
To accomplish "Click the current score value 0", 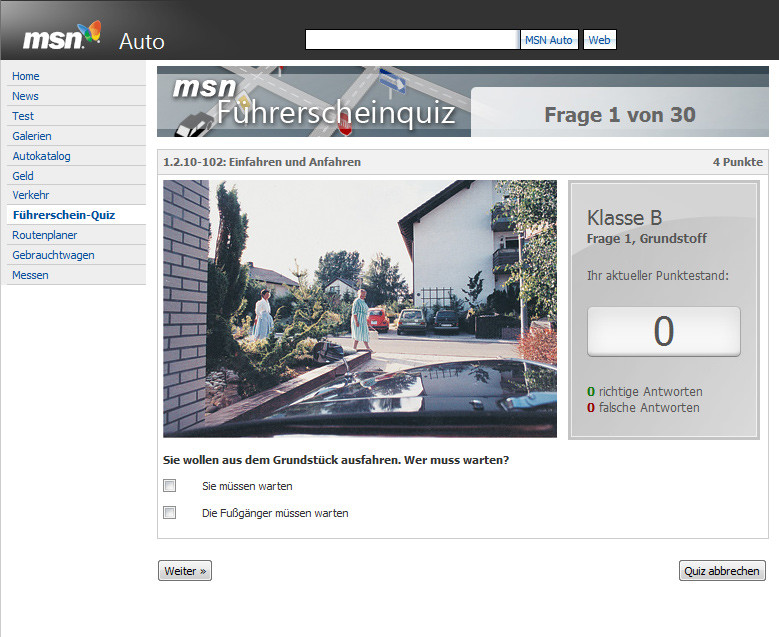I will tap(664, 331).
